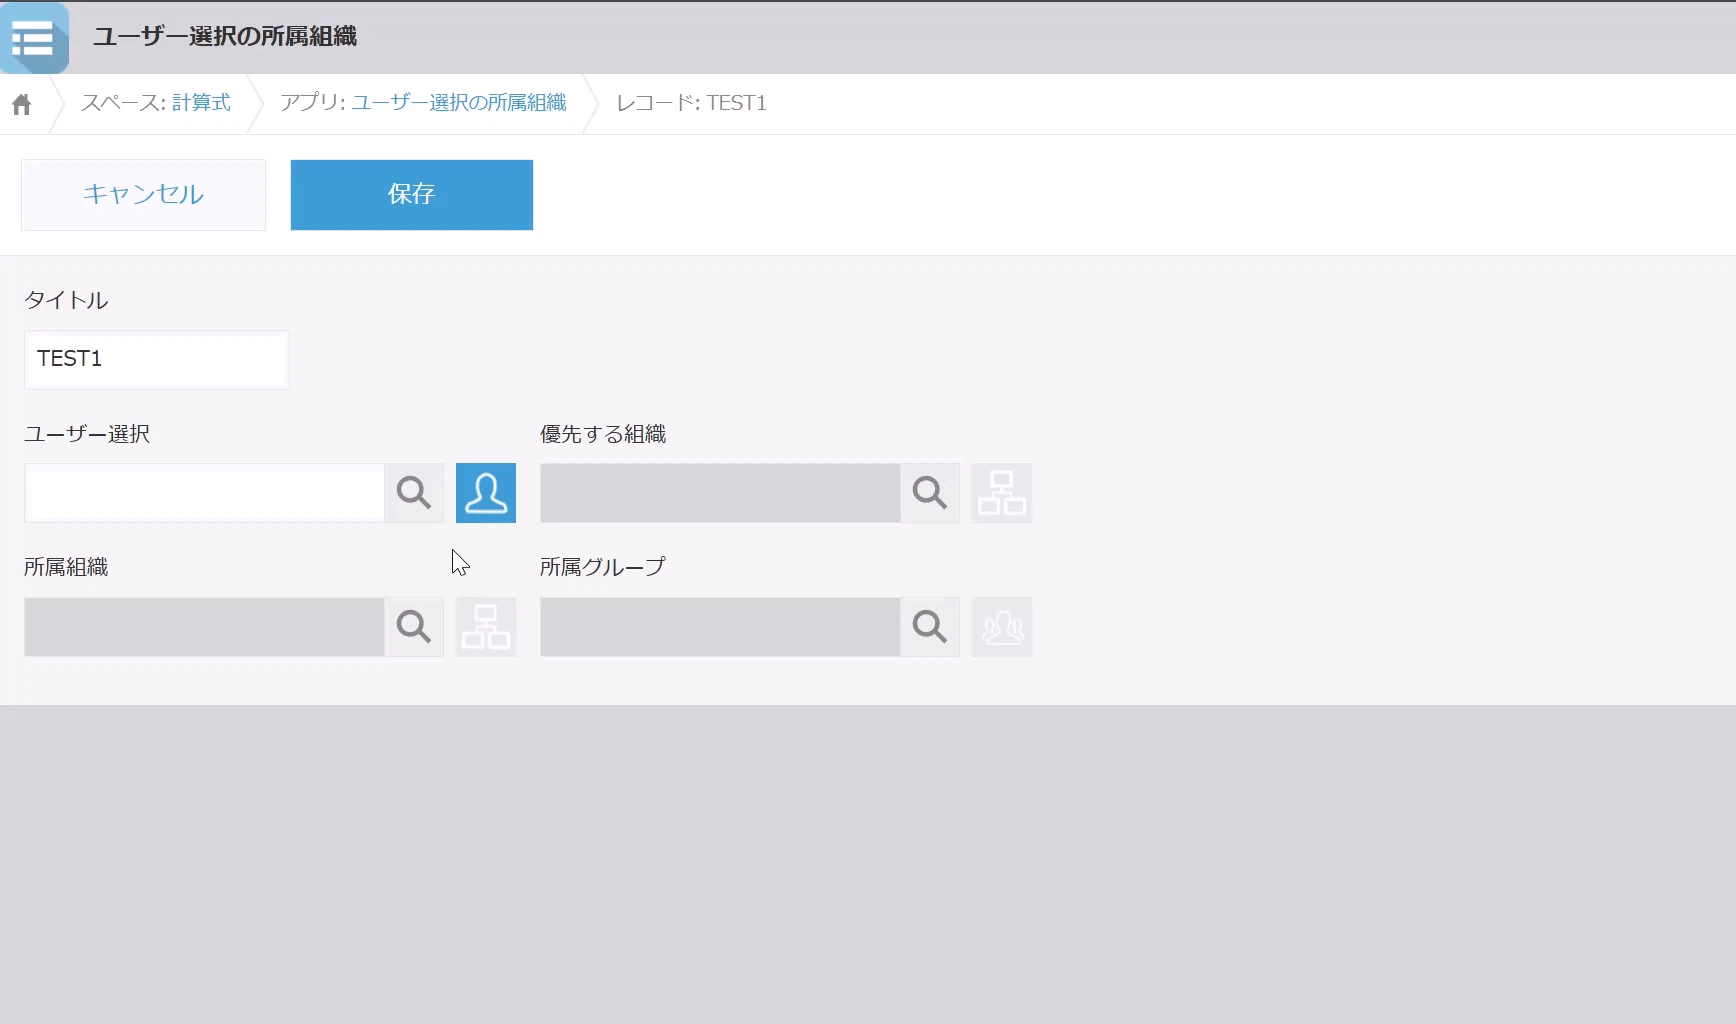
Task: Click the 所属グループ input field
Action: (721, 627)
